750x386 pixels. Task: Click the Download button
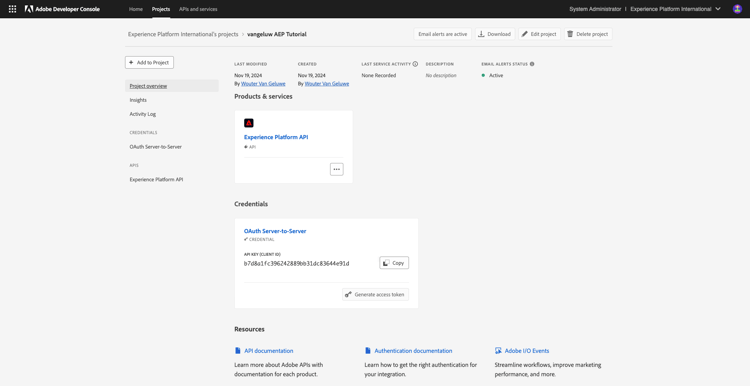(x=495, y=34)
